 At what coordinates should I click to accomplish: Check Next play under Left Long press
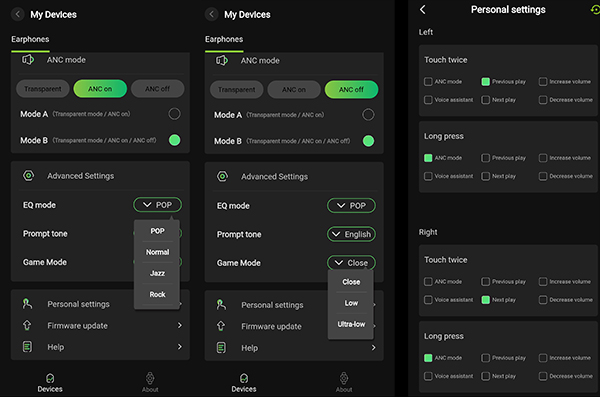(486, 176)
